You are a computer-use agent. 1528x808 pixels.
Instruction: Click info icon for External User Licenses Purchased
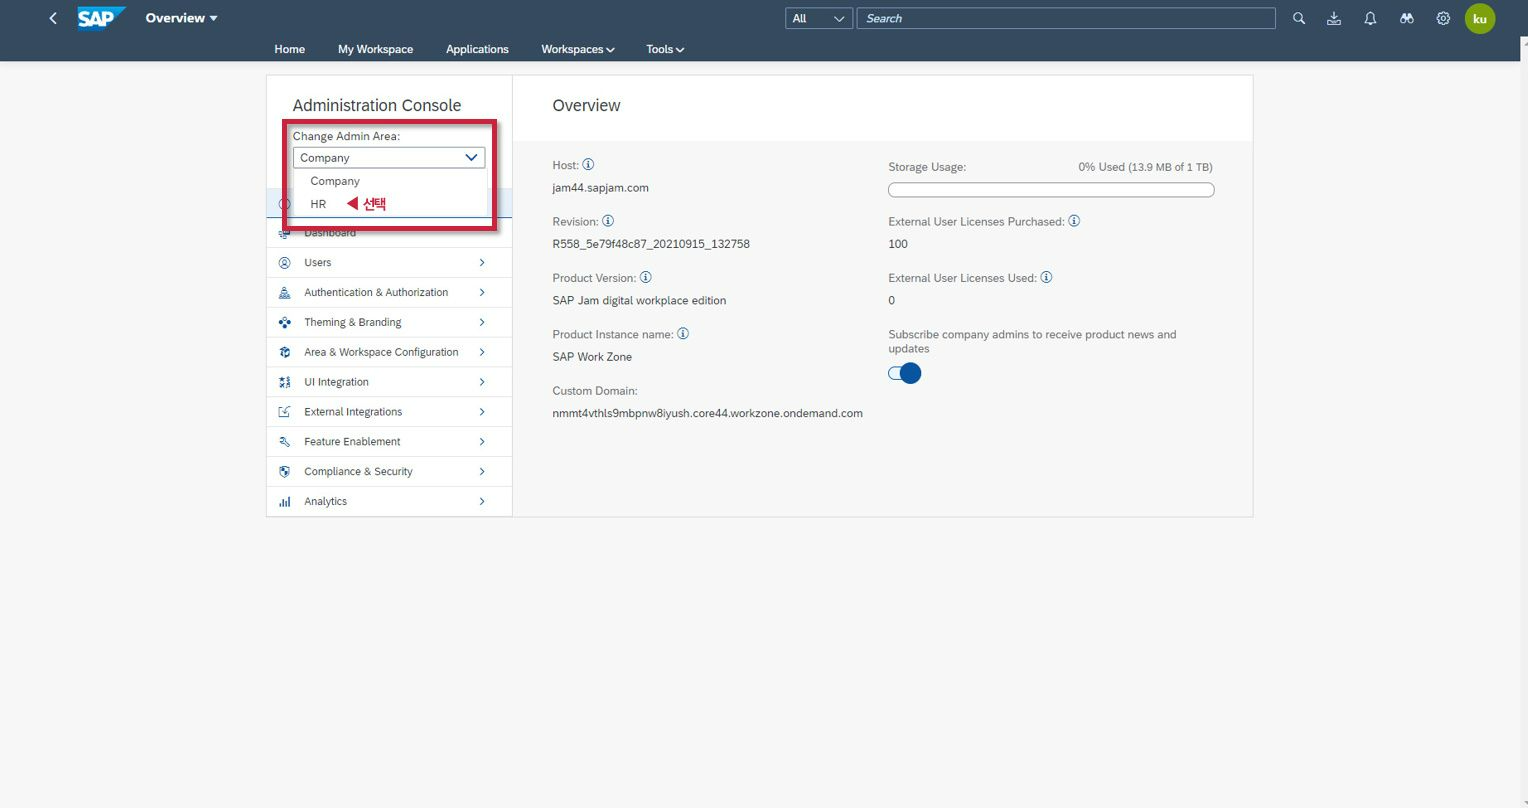point(1074,221)
